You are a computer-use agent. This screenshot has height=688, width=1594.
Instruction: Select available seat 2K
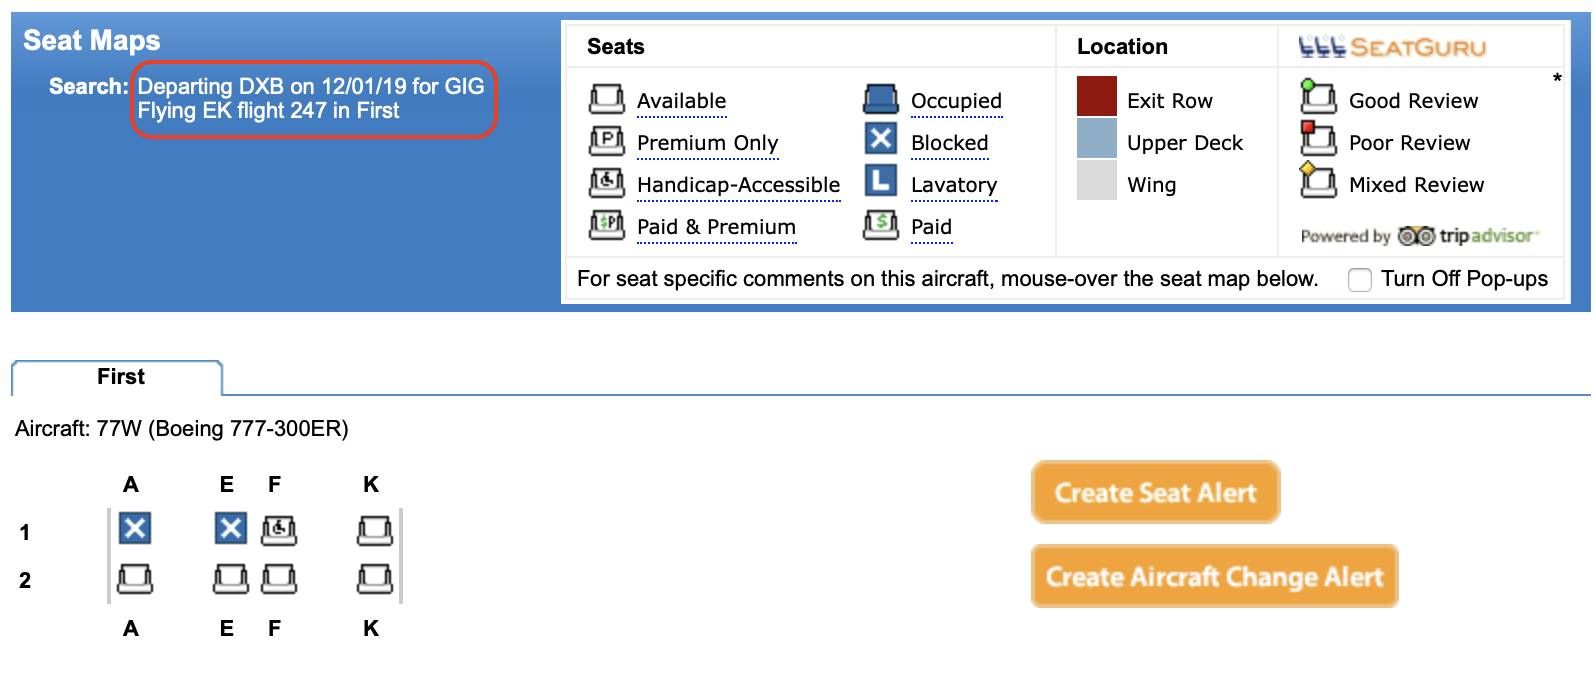[x=375, y=577]
